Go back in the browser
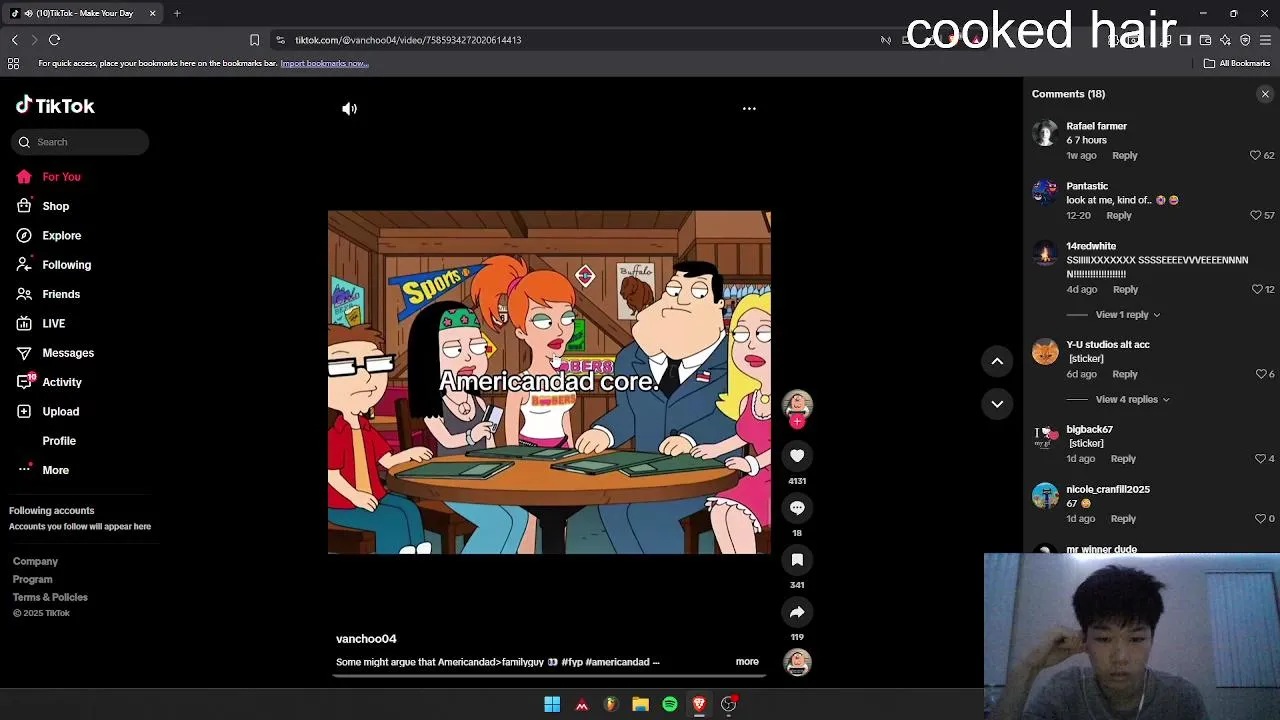This screenshot has width=1280, height=720. coord(14,40)
